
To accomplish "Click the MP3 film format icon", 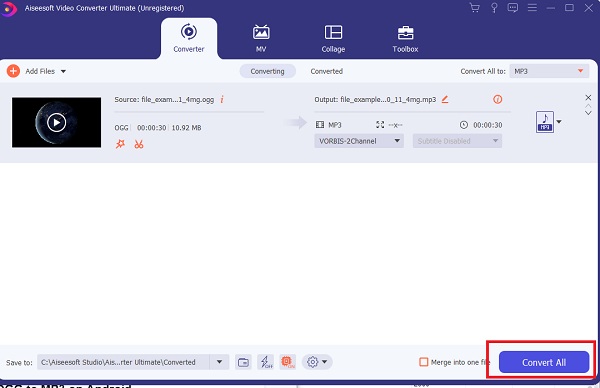I will 320,125.
